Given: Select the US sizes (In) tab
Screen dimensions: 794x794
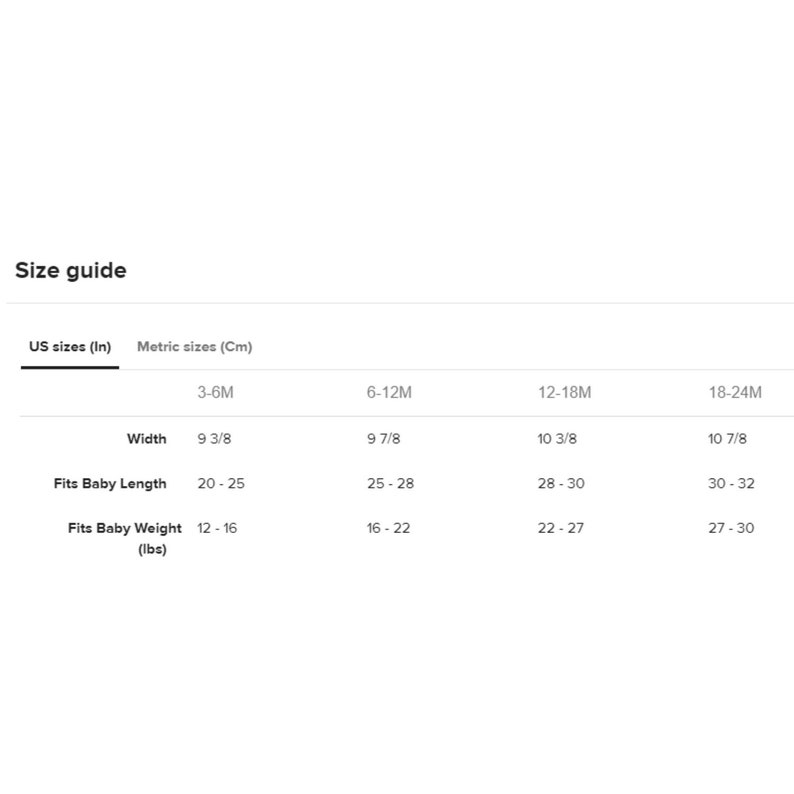Looking at the screenshot, I should (x=70, y=347).
